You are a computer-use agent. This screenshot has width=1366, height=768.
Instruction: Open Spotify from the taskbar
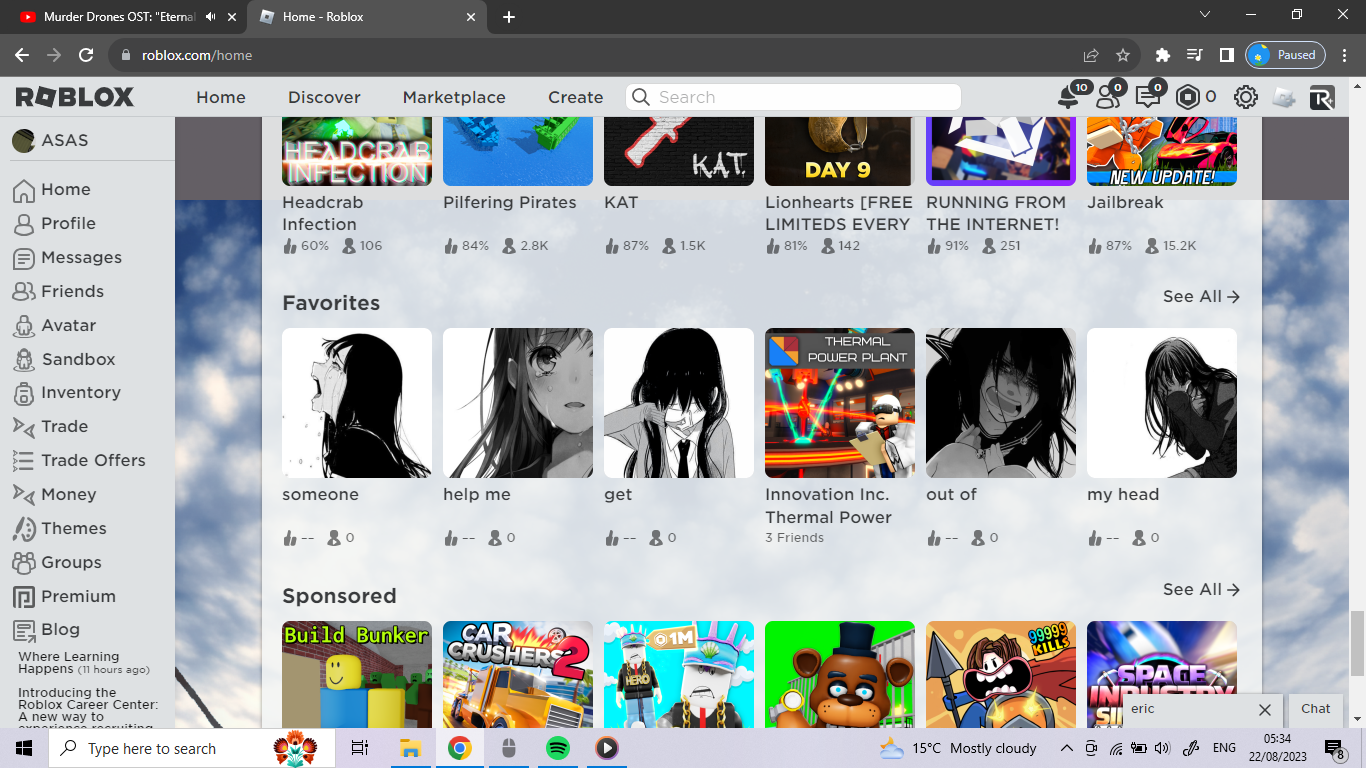point(557,748)
